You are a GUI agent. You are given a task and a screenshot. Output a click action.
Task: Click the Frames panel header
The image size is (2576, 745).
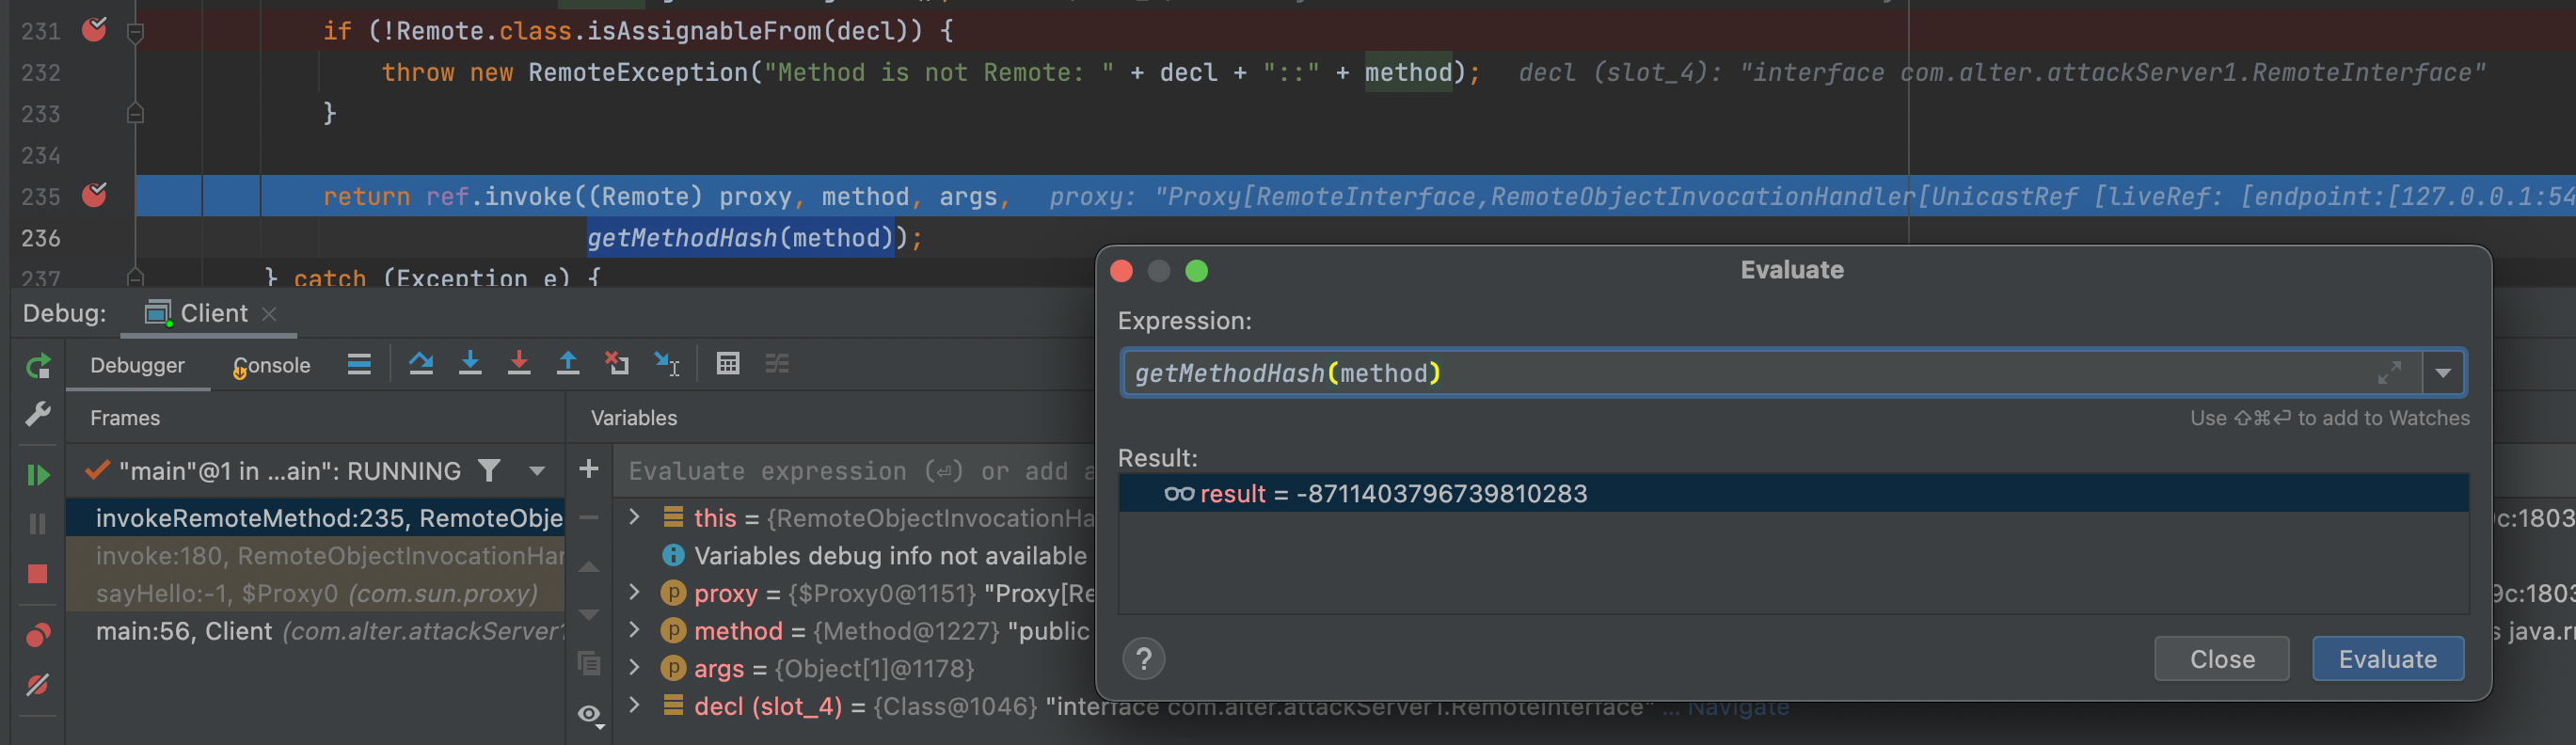pos(125,418)
